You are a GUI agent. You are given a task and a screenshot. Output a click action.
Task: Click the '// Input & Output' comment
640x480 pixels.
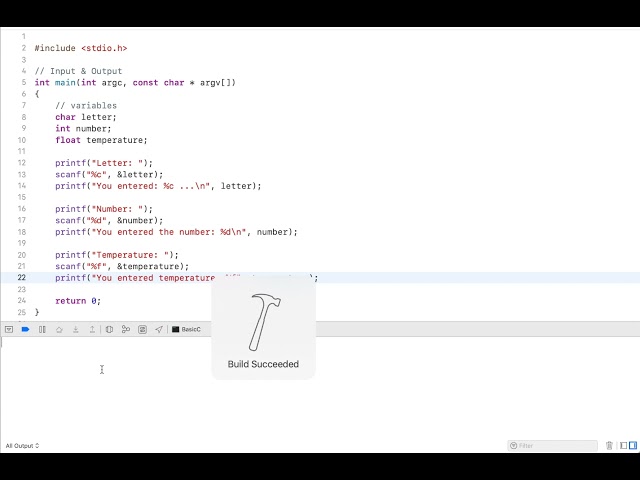[78, 71]
